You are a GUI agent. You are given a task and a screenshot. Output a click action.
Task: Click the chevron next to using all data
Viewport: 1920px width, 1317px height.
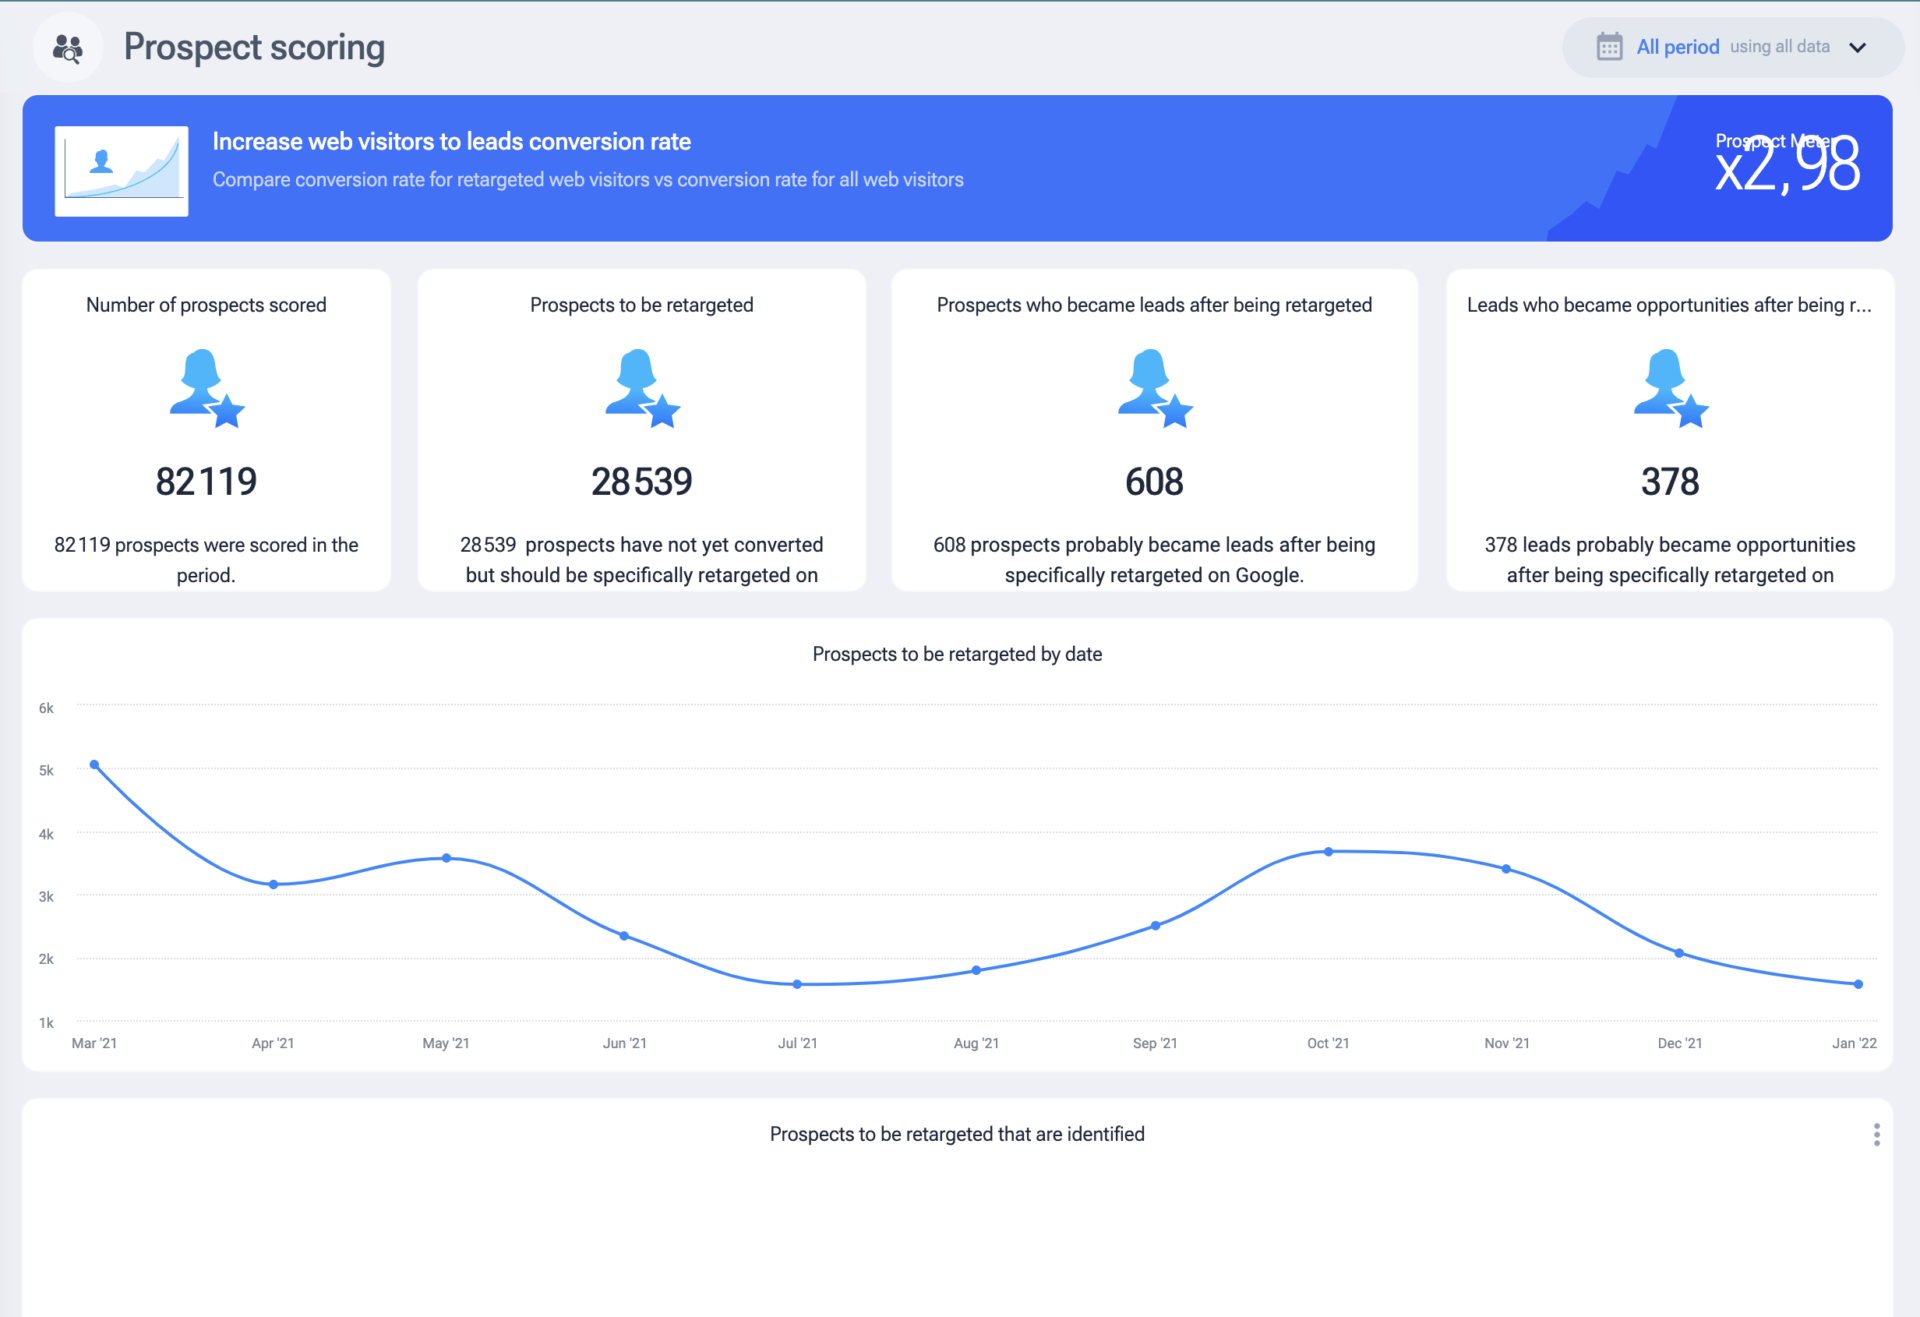[x=1858, y=46]
